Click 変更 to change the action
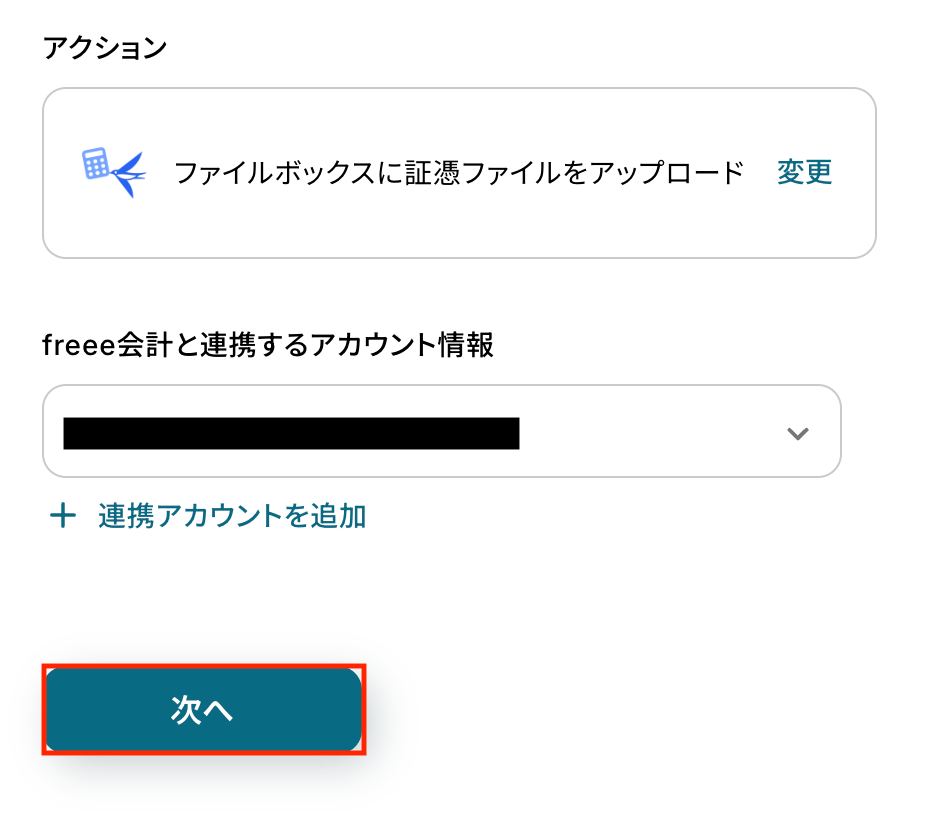This screenshot has width=952, height=818. pos(804,173)
